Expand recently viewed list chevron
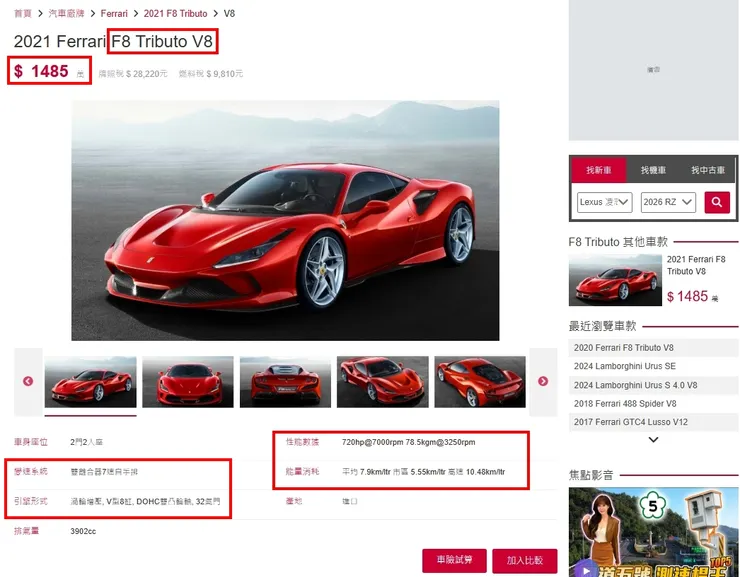The height and width of the screenshot is (577, 740). (653, 440)
